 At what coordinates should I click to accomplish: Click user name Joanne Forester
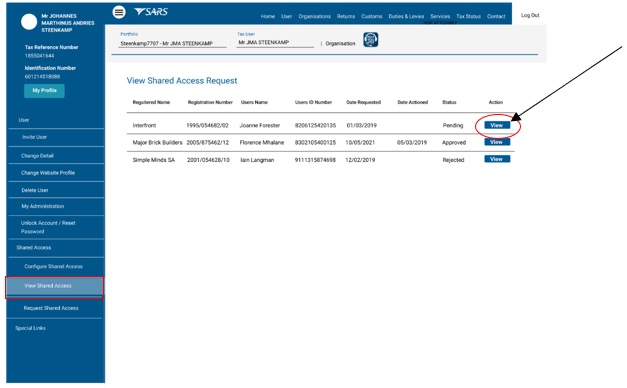tap(260, 126)
